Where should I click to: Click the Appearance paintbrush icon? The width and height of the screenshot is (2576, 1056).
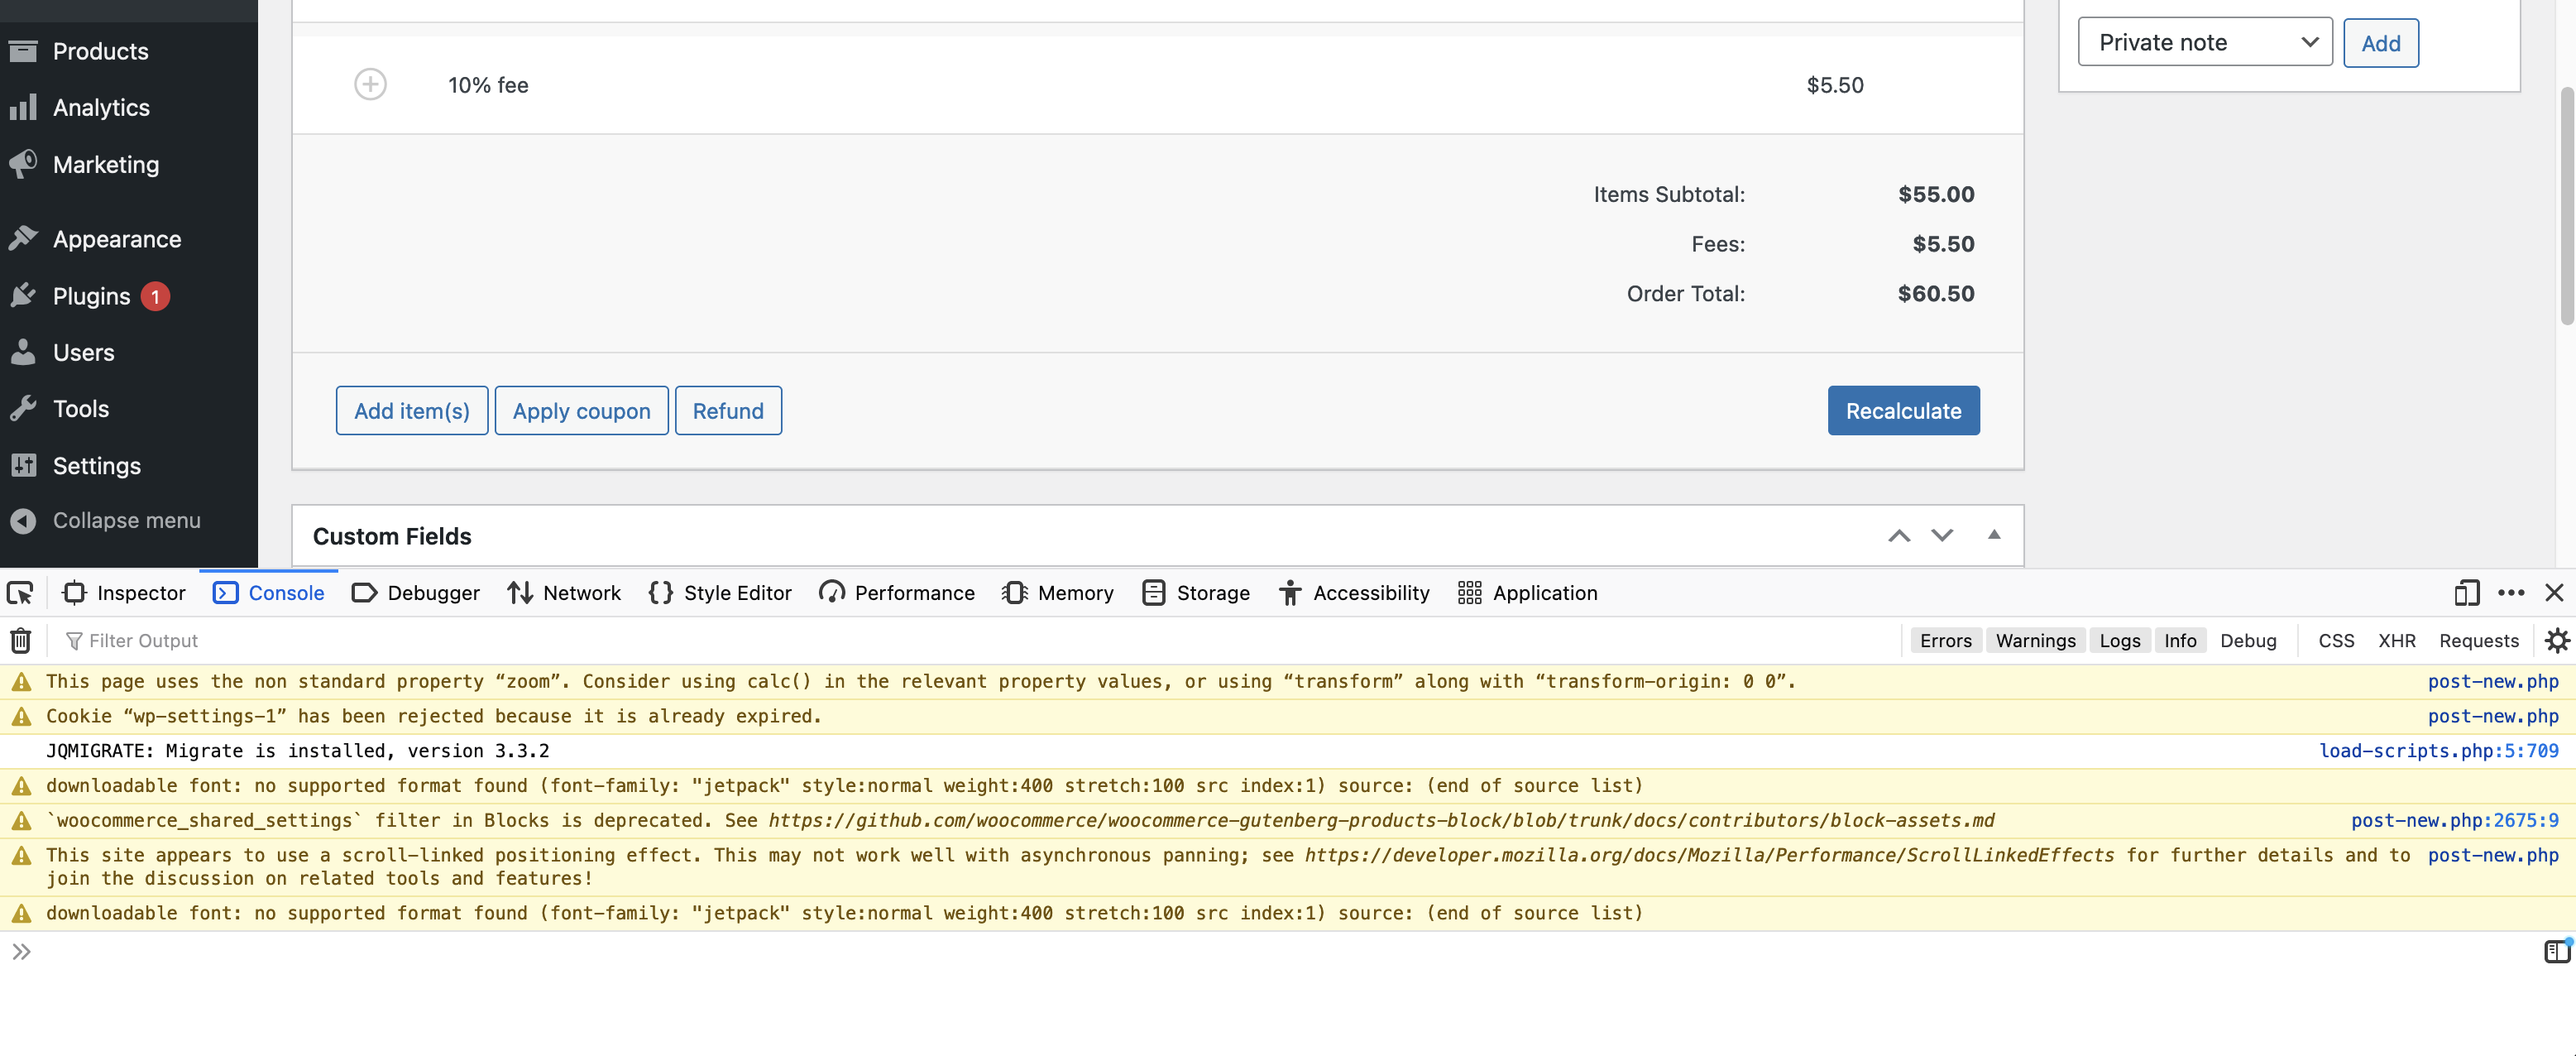[x=24, y=238]
